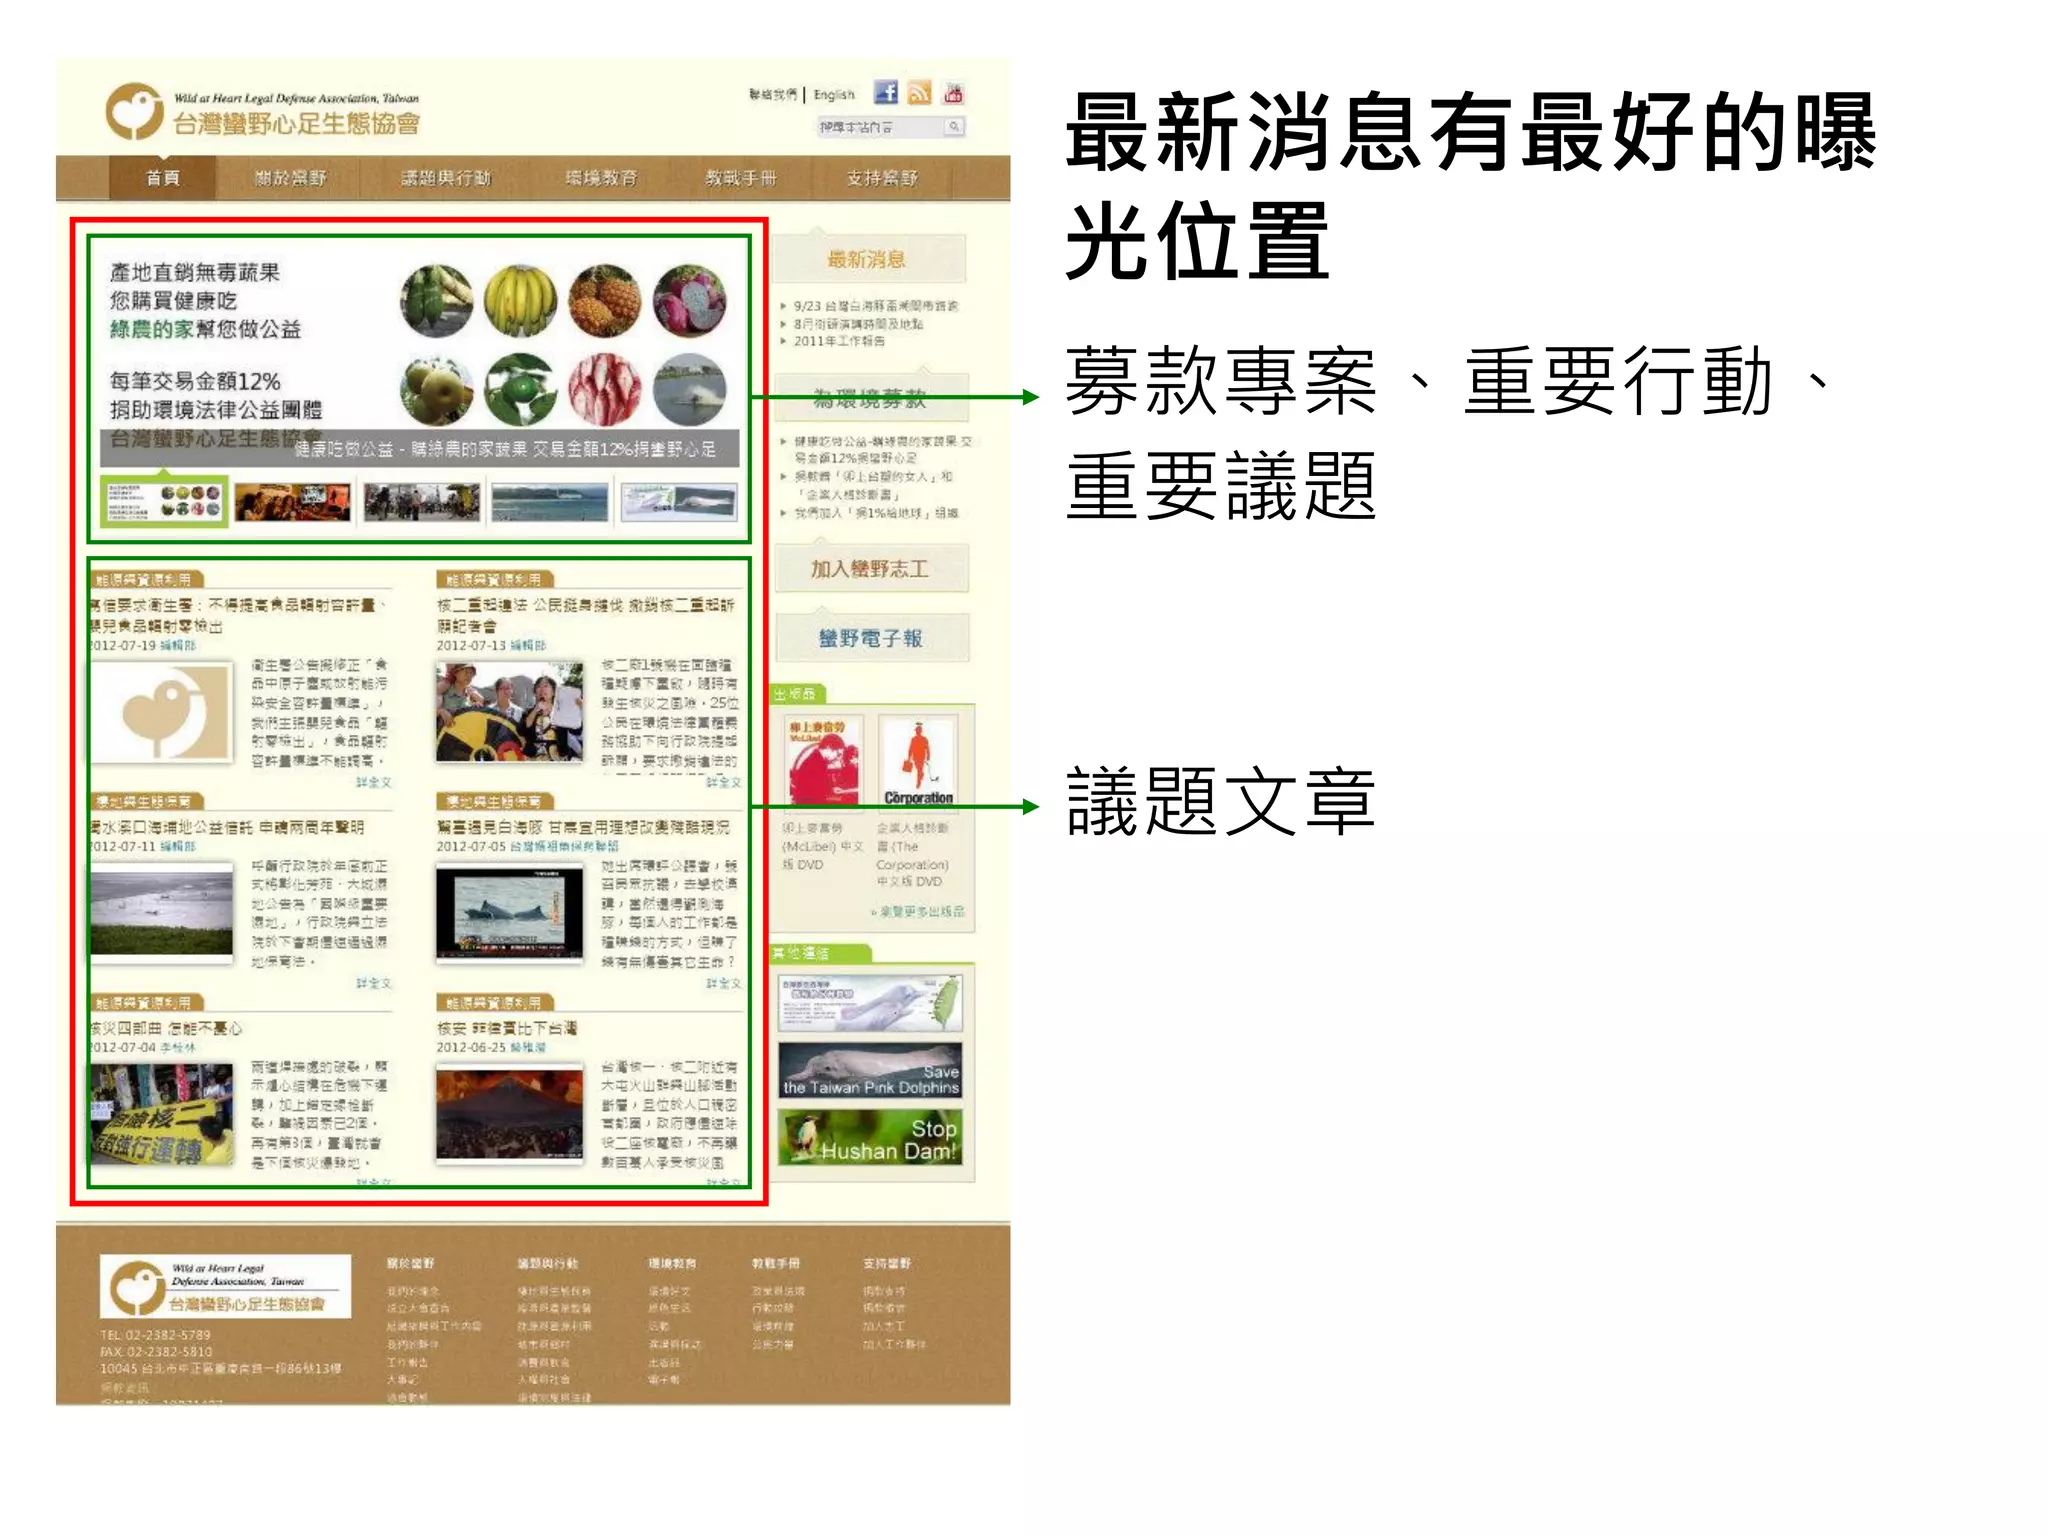Select the 首頁 navigation tab
This screenshot has width=2048, height=1536.
pos(163,178)
